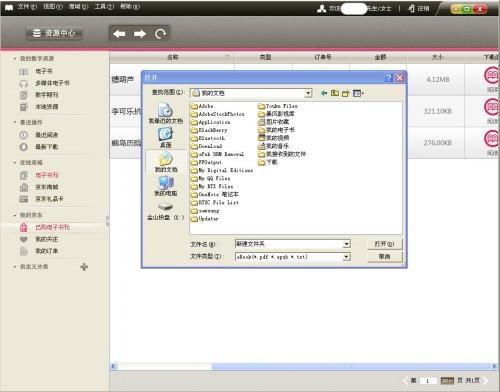Open 最新下载 in the sidebar

click(x=47, y=147)
